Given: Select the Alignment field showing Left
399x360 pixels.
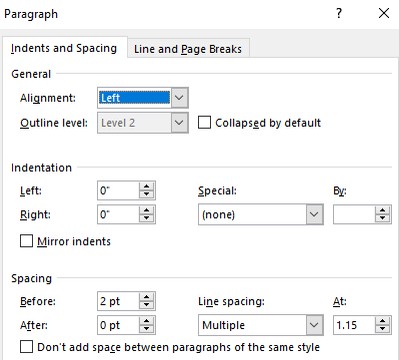Looking at the screenshot, I should tap(134, 98).
